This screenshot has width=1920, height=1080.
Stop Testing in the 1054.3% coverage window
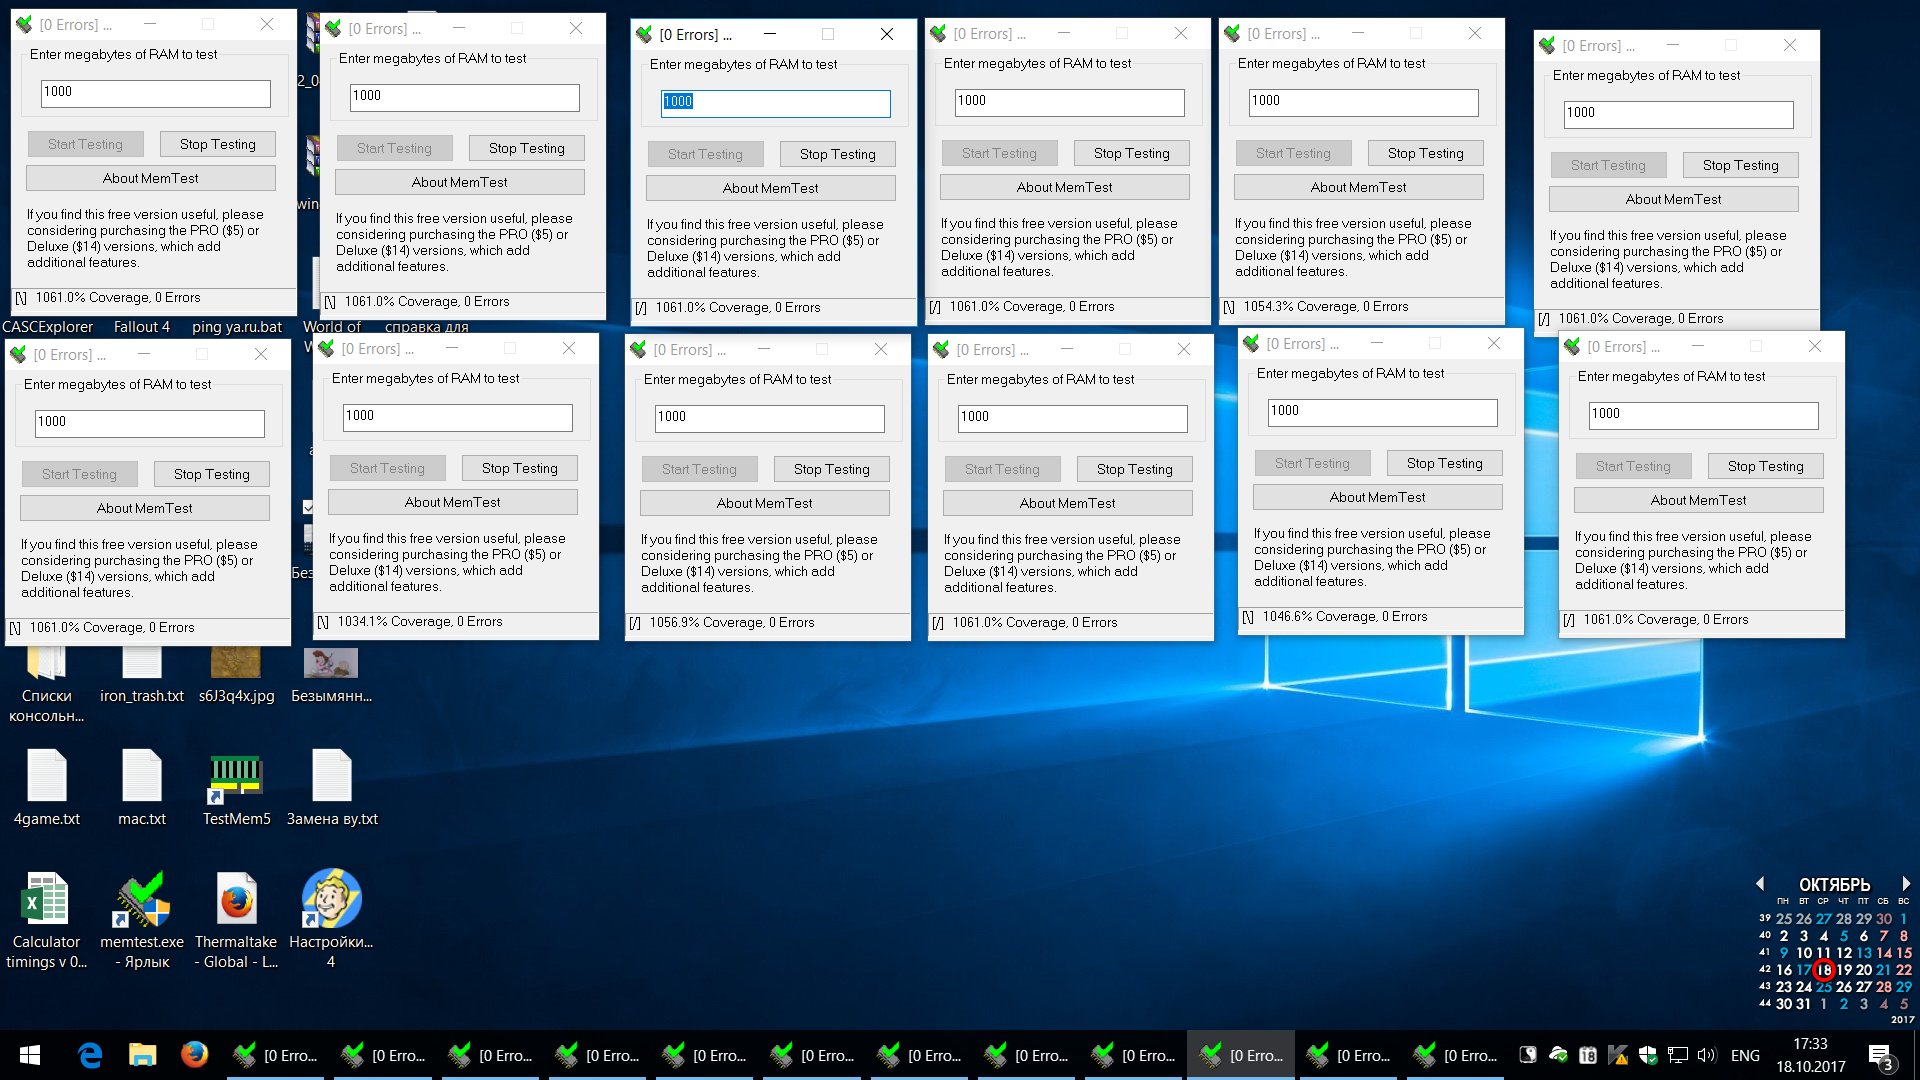pyautogui.click(x=1425, y=153)
